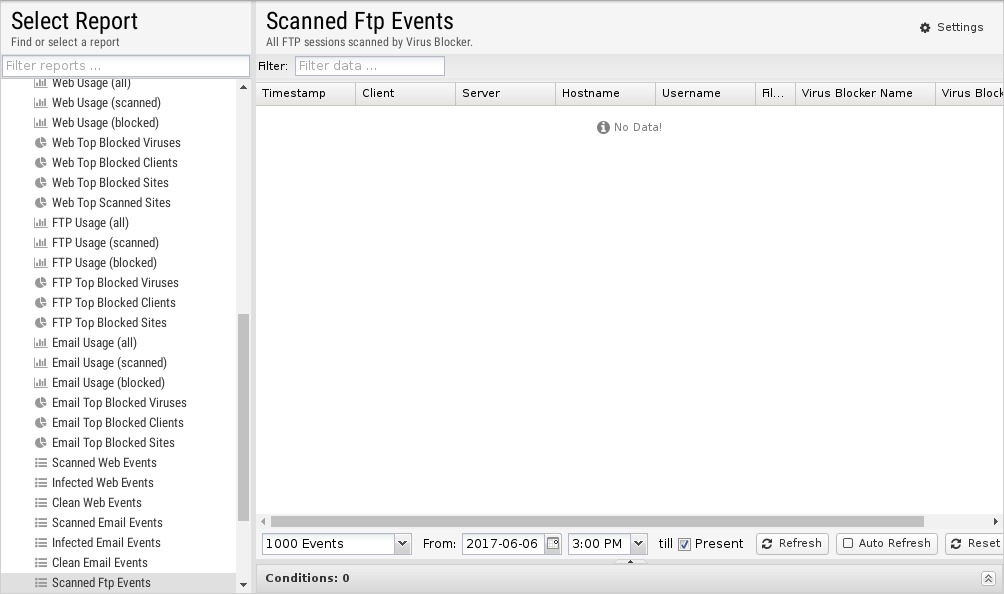The image size is (1004, 594).
Task: Click the list icon beside Infected Email Events
Action: pyautogui.click(x=40, y=543)
